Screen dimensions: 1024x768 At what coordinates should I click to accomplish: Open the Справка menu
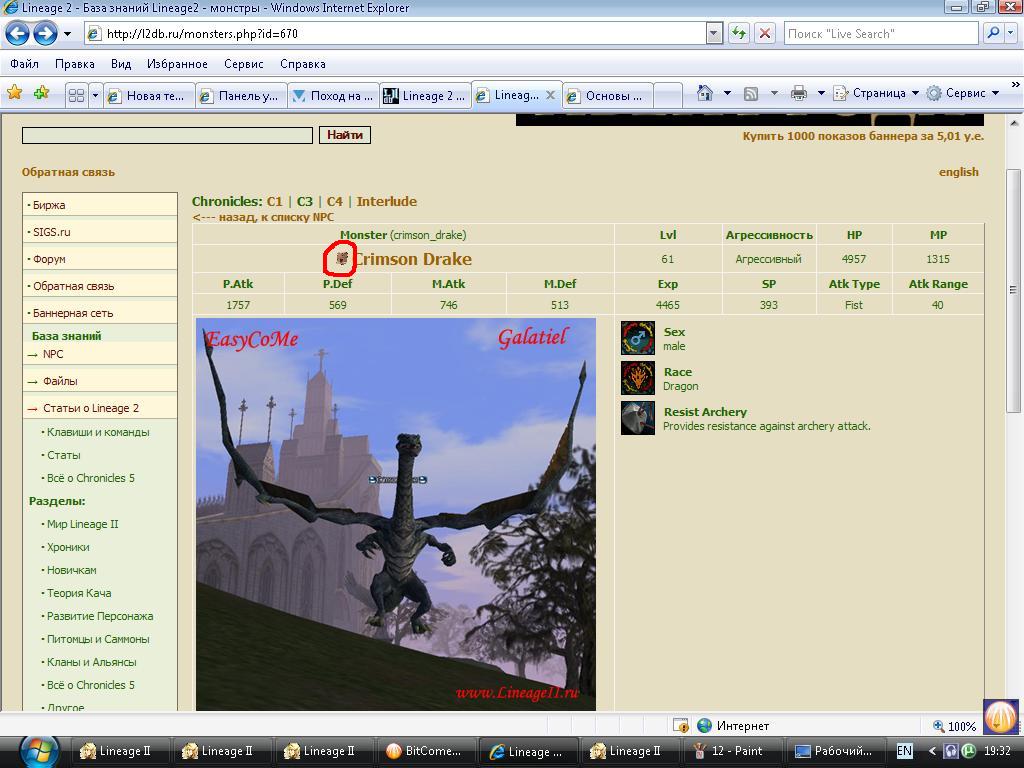[302, 64]
